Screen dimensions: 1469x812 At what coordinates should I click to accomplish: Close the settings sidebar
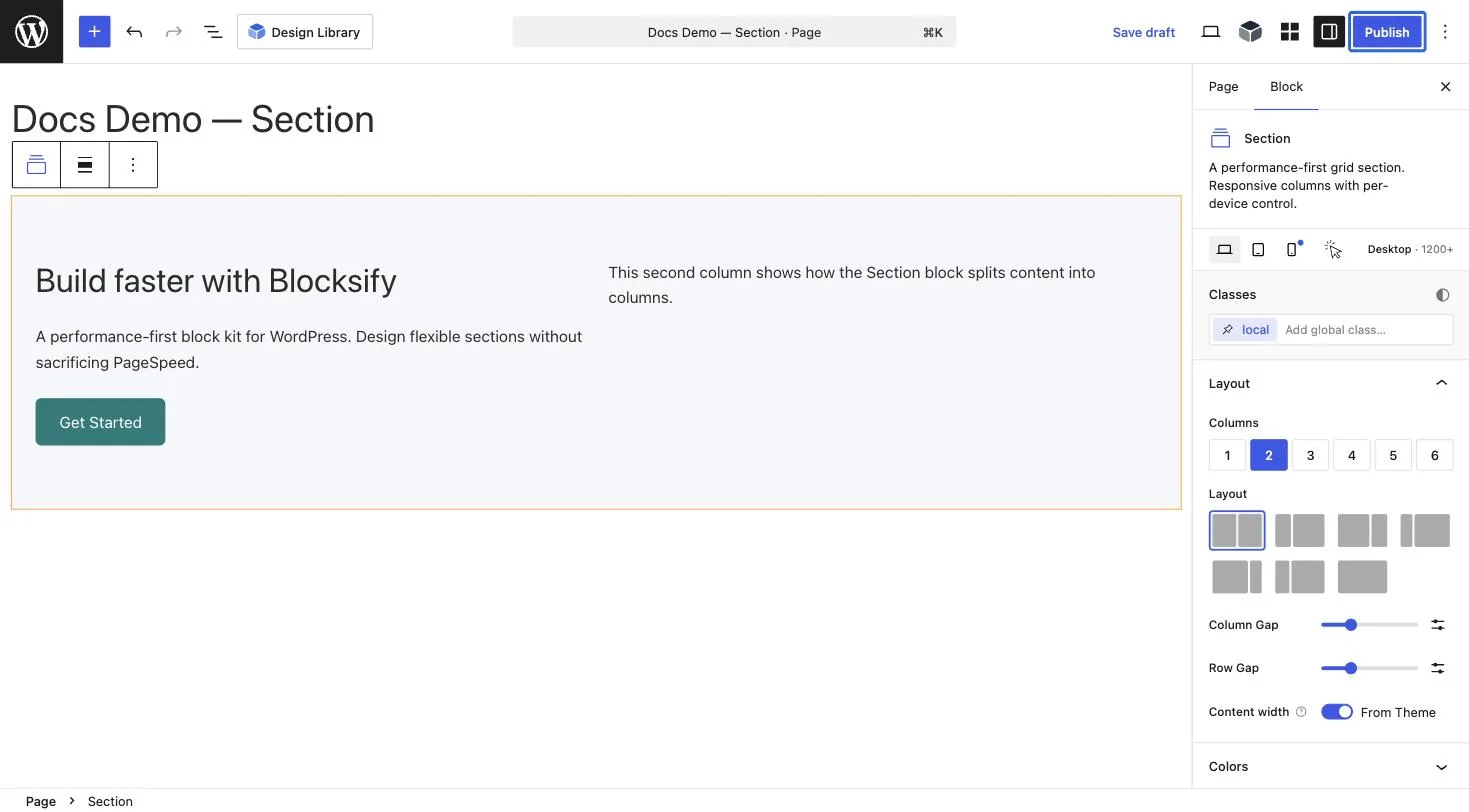point(1445,87)
